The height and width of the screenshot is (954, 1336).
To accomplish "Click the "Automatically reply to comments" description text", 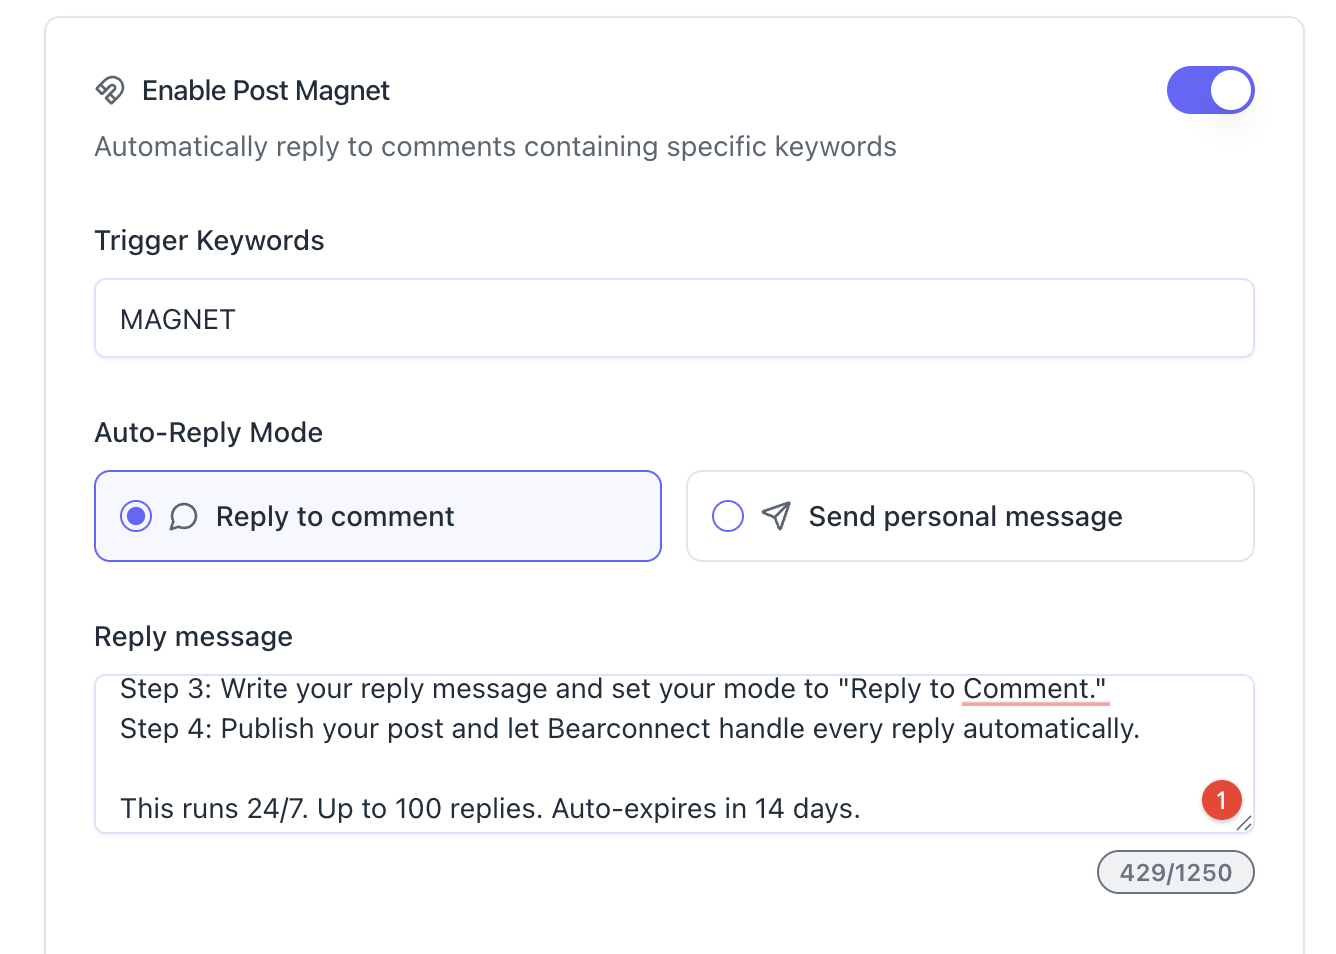I will [x=495, y=147].
